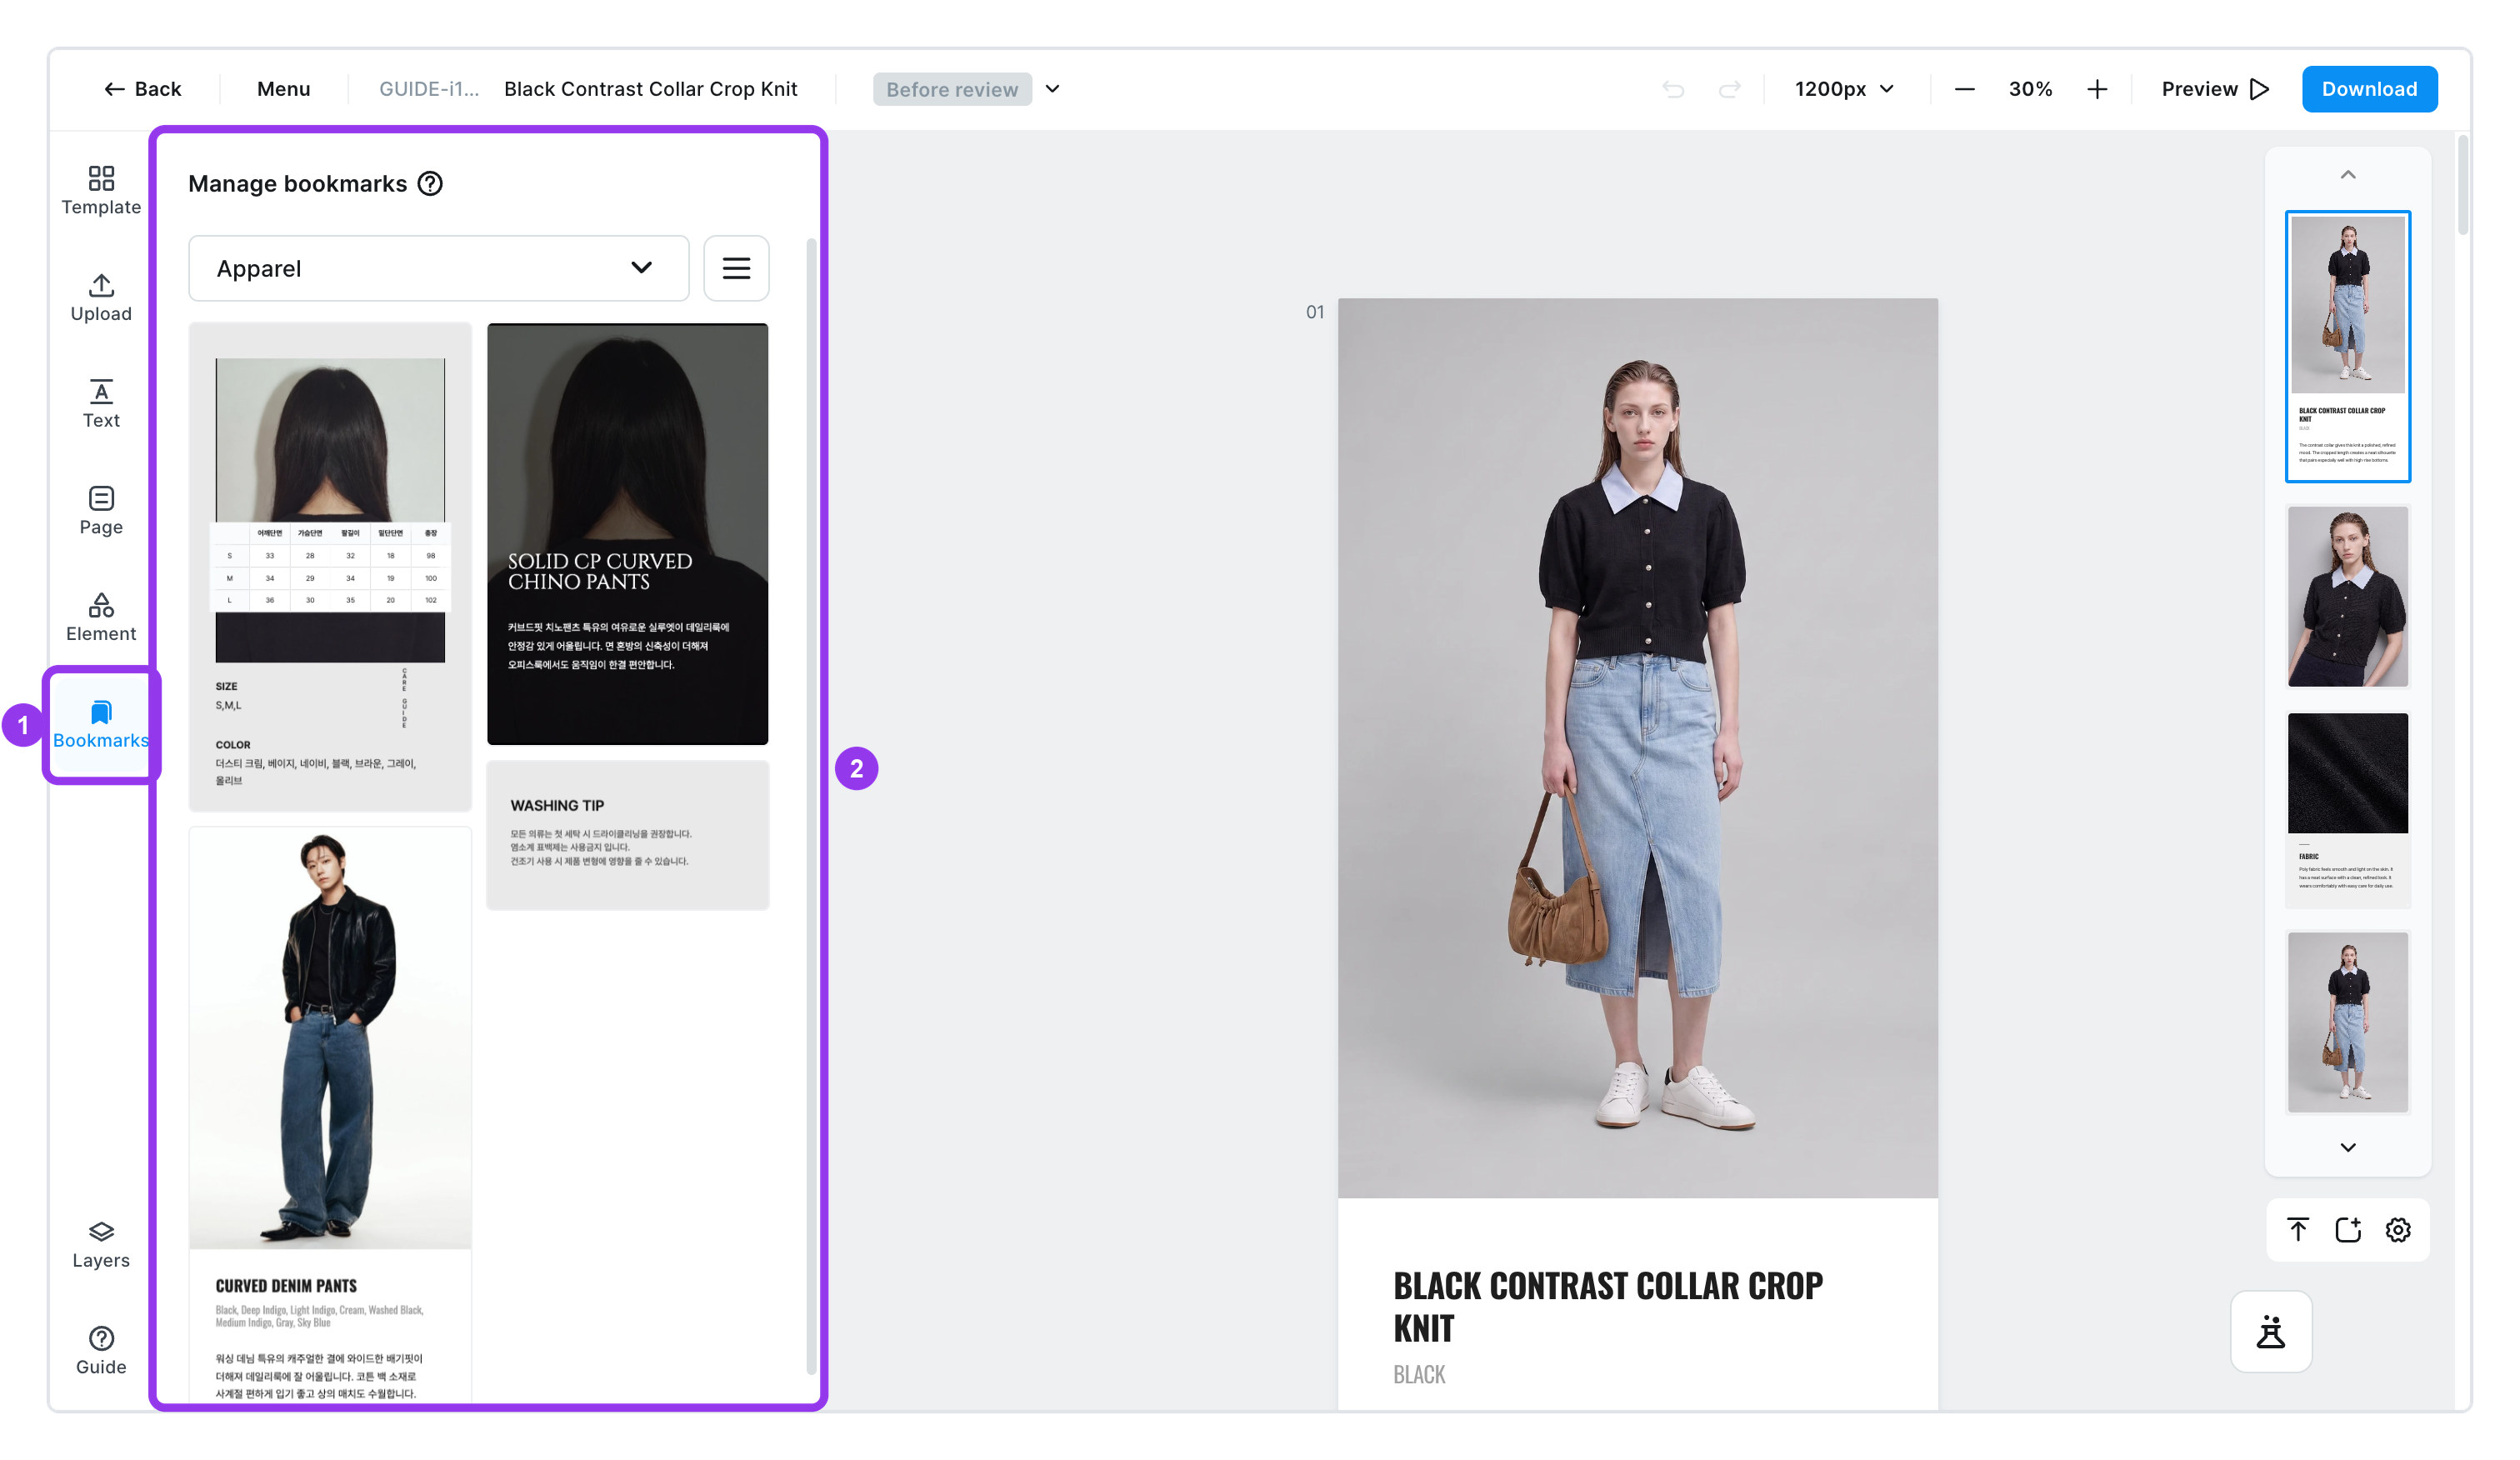Viewport: 2520px width, 1460px height.
Task: Click the Before review status badge
Action: click(x=952, y=89)
